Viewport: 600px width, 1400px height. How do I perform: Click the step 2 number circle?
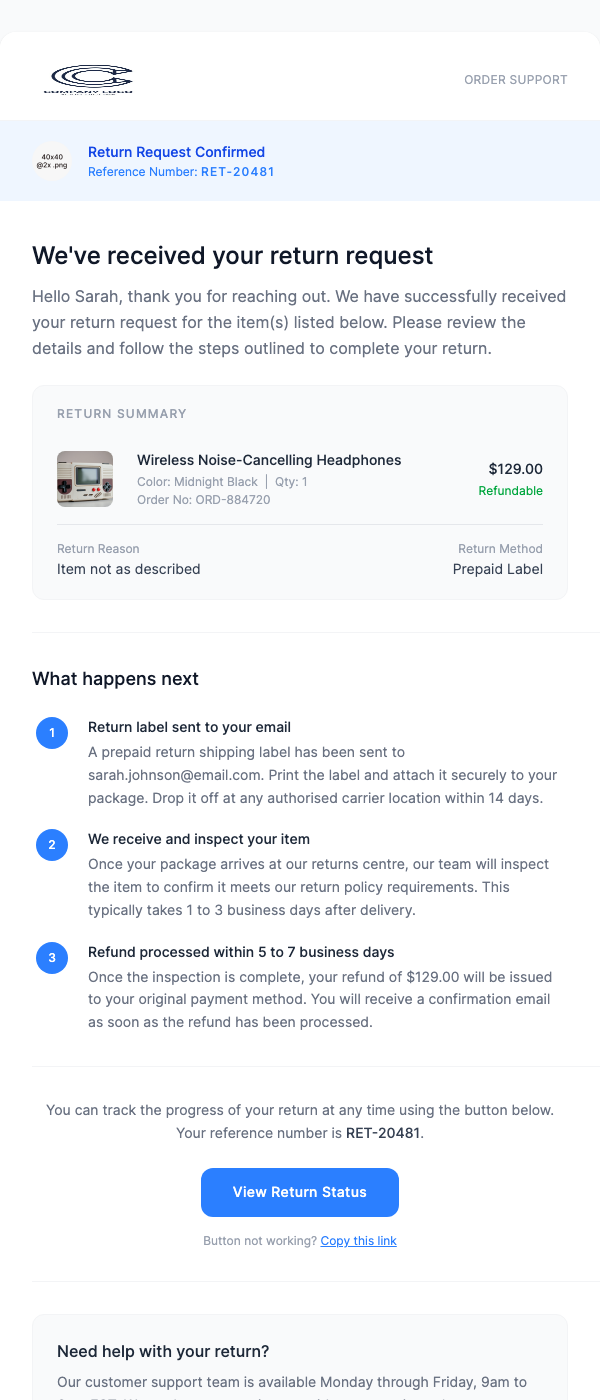(x=52, y=846)
